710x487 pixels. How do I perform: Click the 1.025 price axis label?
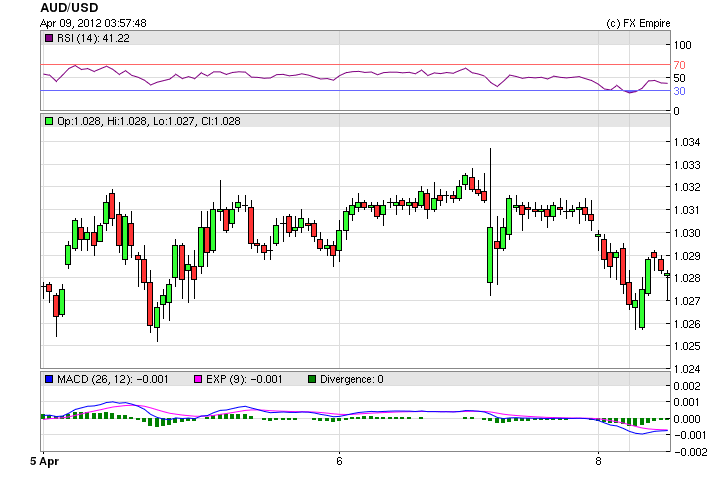point(687,346)
